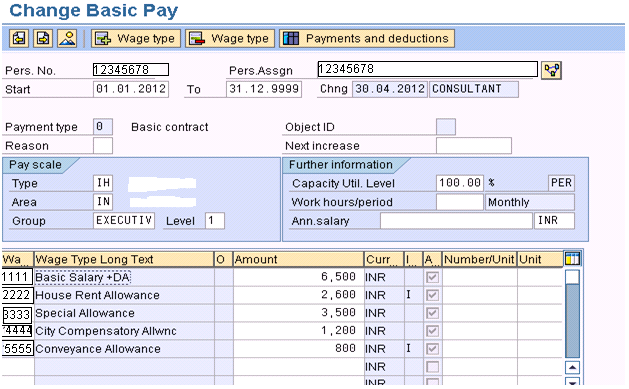This screenshot has height=389, width=629.
Task: Click the delete Wage type button
Action: pyautogui.click(x=230, y=38)
